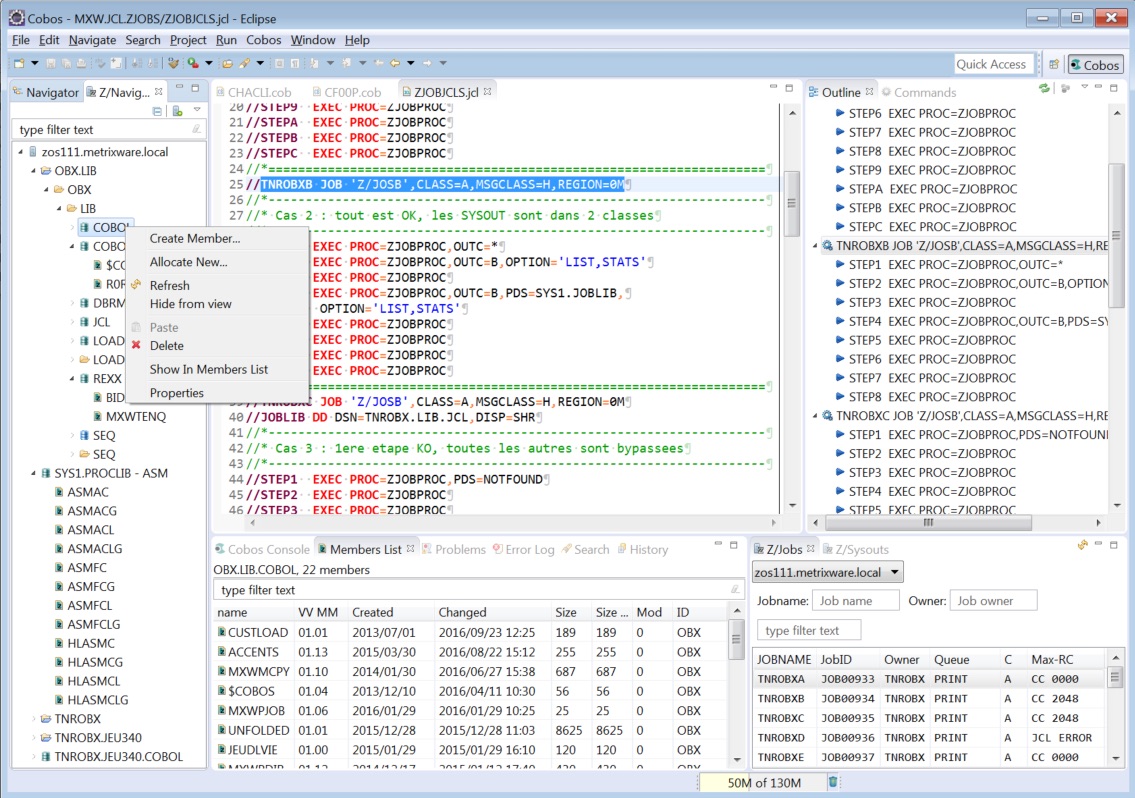Collapse the OBX.LIB tree node
Screen dimensions: 1135x798
(x=33, y=171)
